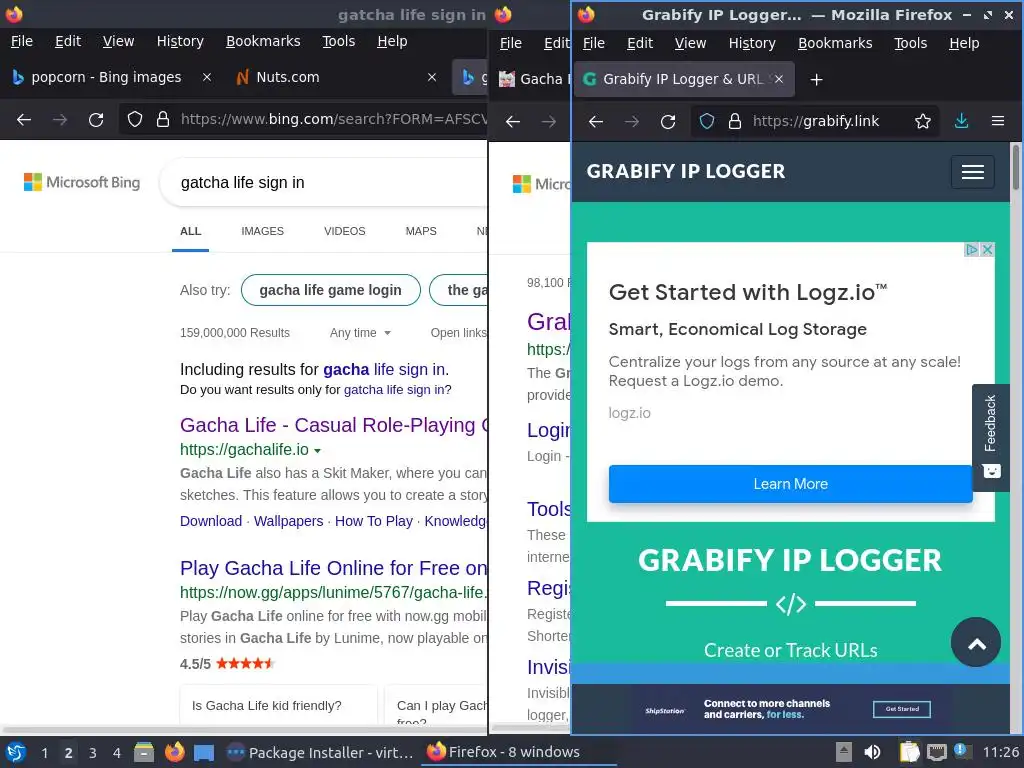Image resolution: width=1024 pixels, height=768 pixels.
Task: Expand Grabify site navigation hamburger
Action: [x=972, y=172]
